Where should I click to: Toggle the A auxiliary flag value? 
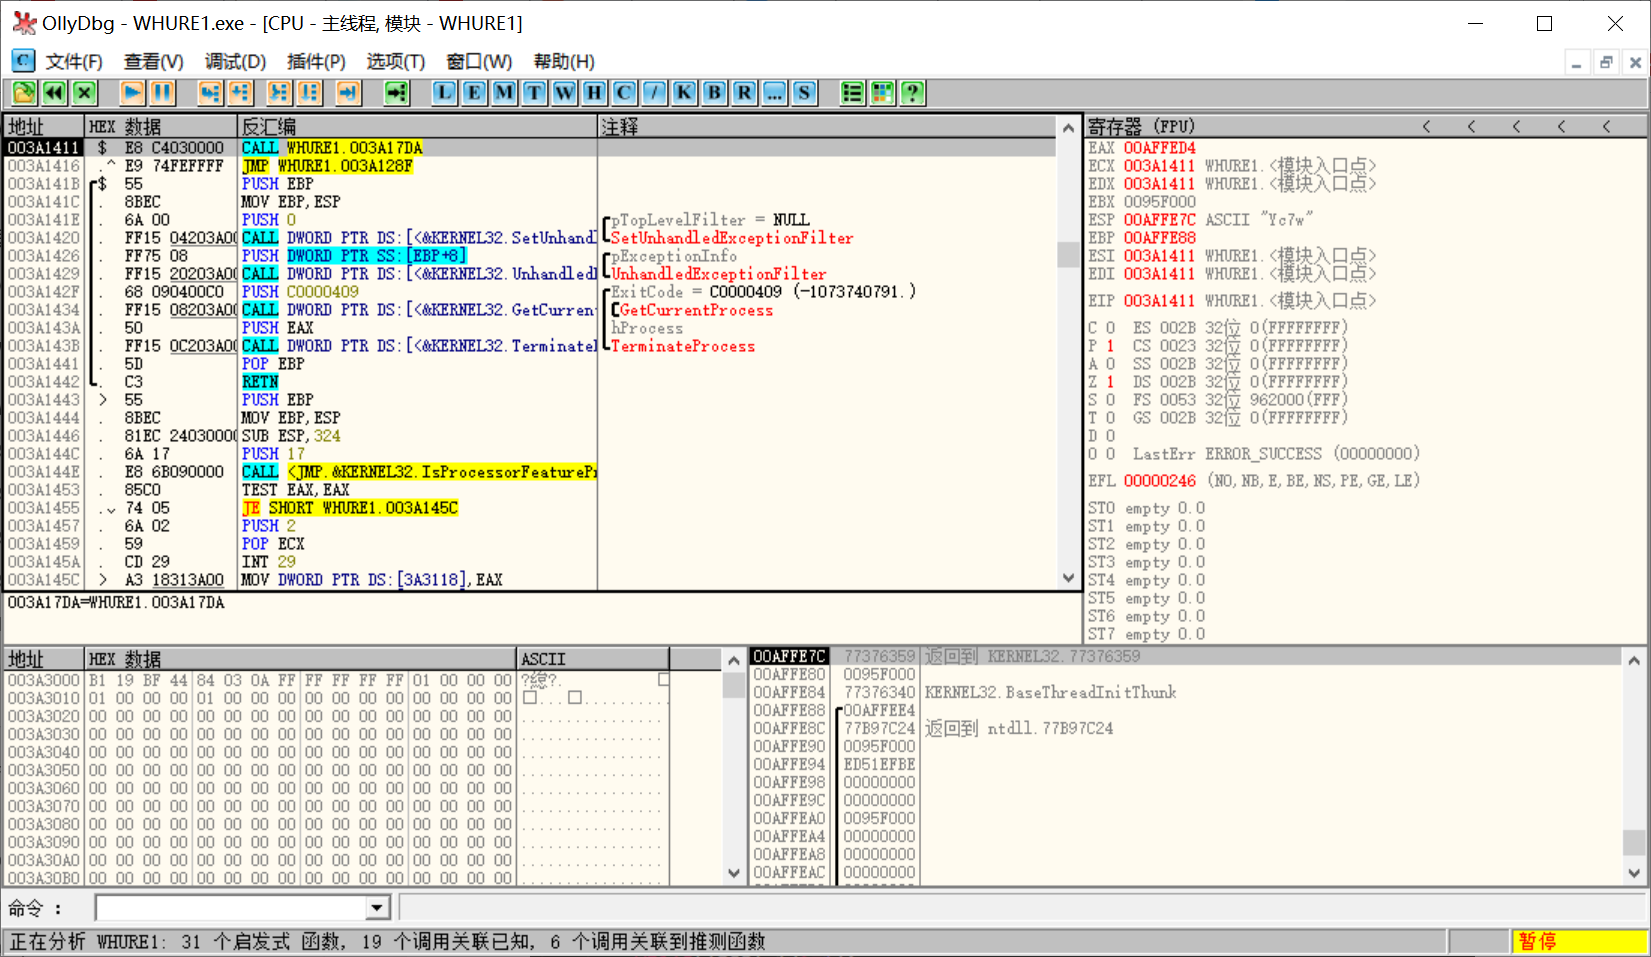(x=1110, y=364)
